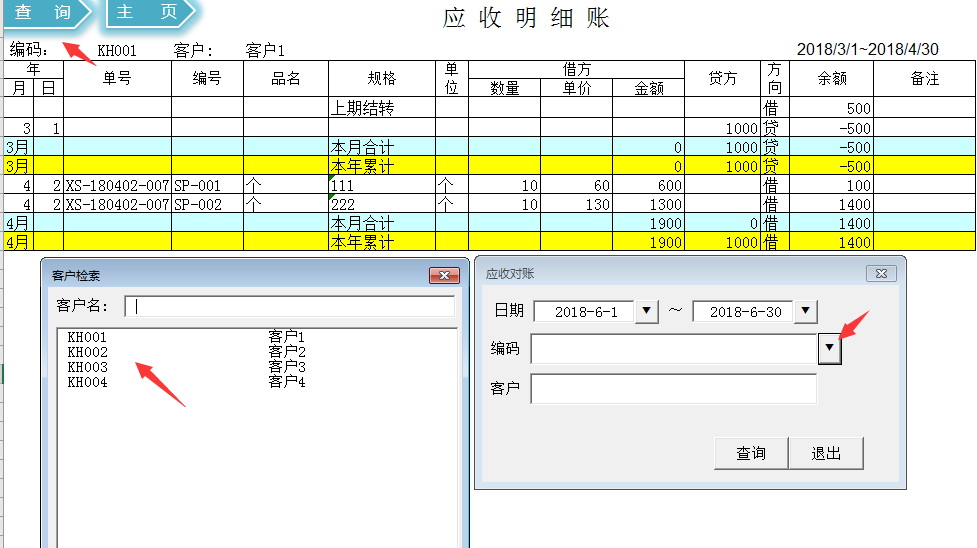Click the 客户1 name in sheet header

tap(265, 50)
